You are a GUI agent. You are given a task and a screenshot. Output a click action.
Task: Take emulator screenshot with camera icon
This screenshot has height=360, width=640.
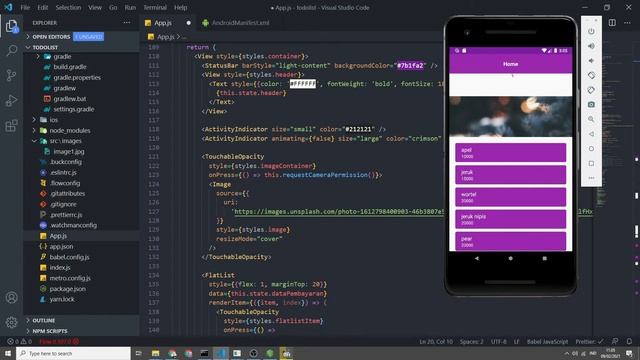pos(591,105)
